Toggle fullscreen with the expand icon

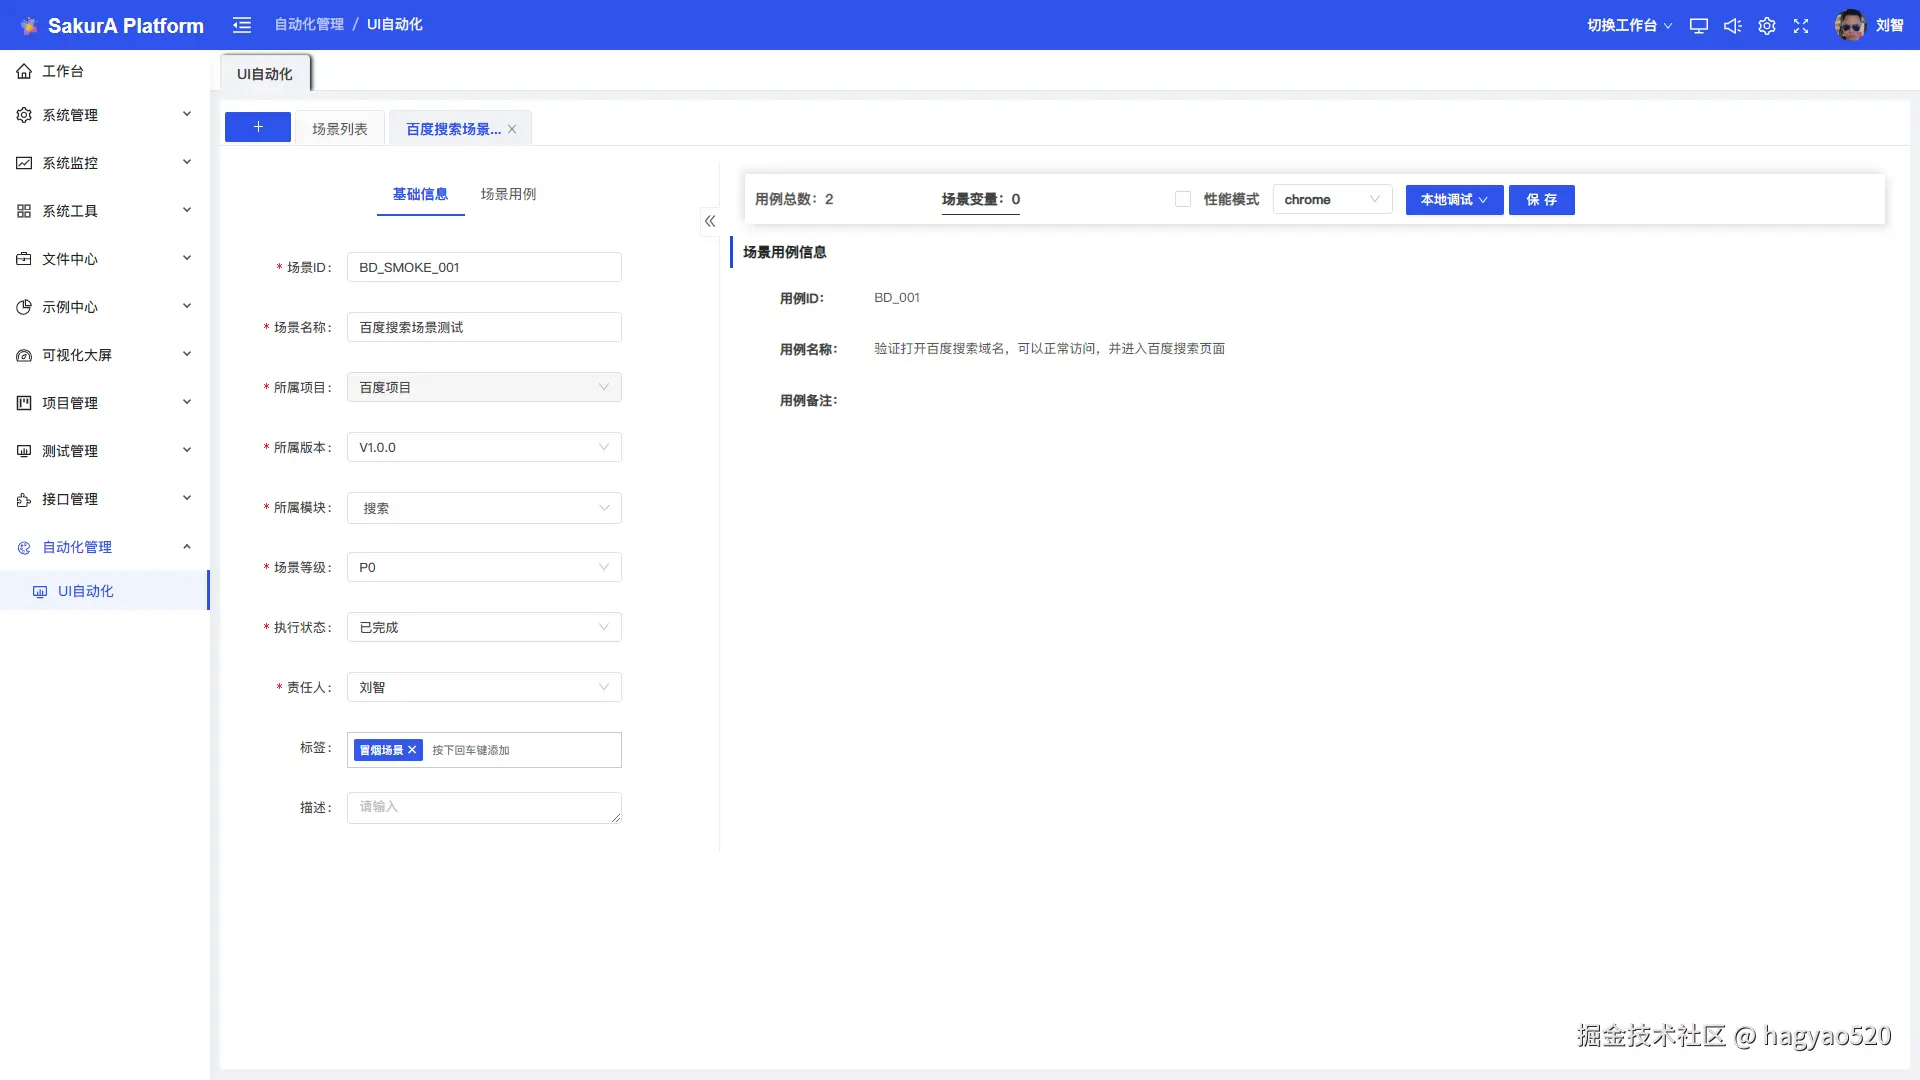point(1801,26)
